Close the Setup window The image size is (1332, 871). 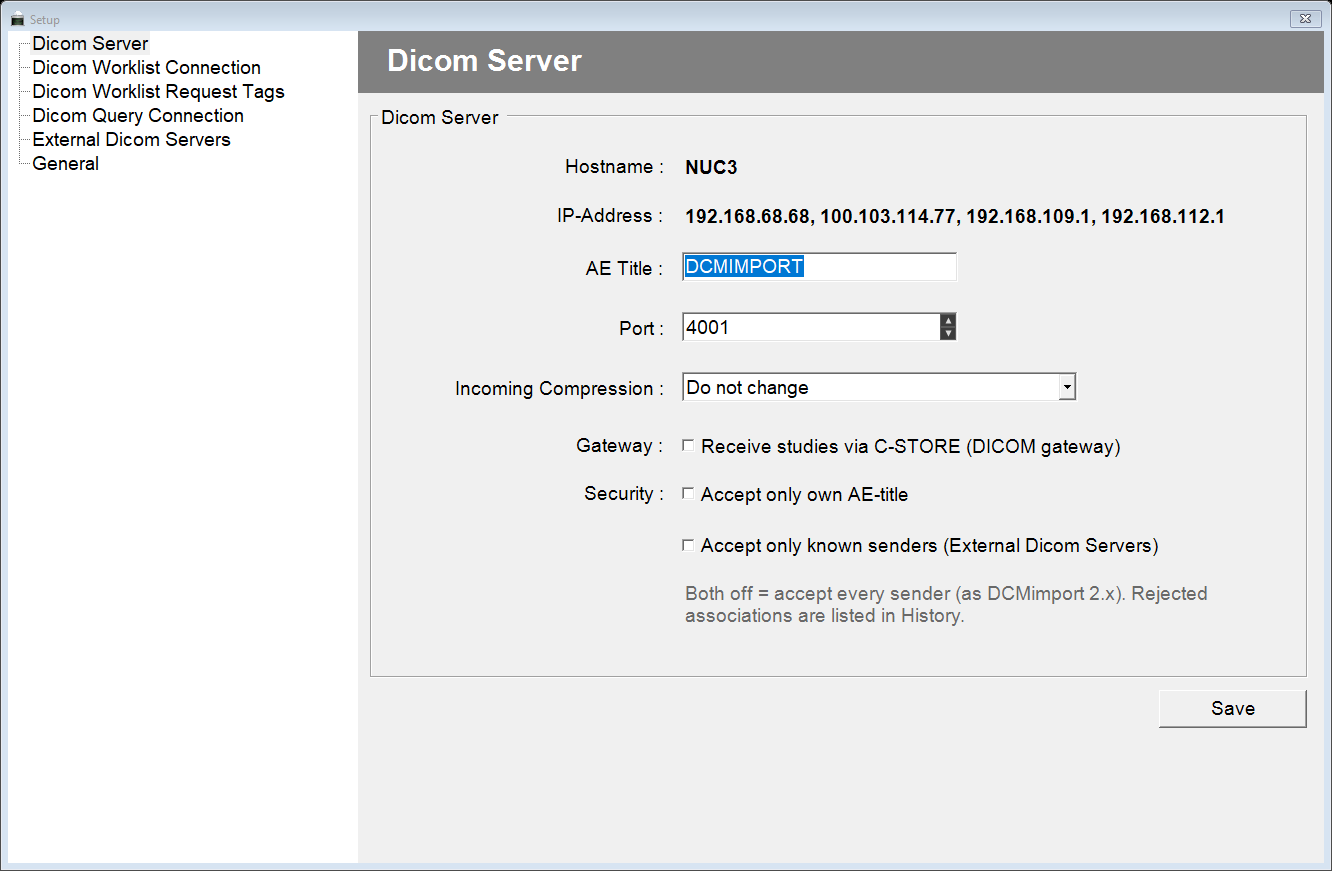pos(1304,18)
